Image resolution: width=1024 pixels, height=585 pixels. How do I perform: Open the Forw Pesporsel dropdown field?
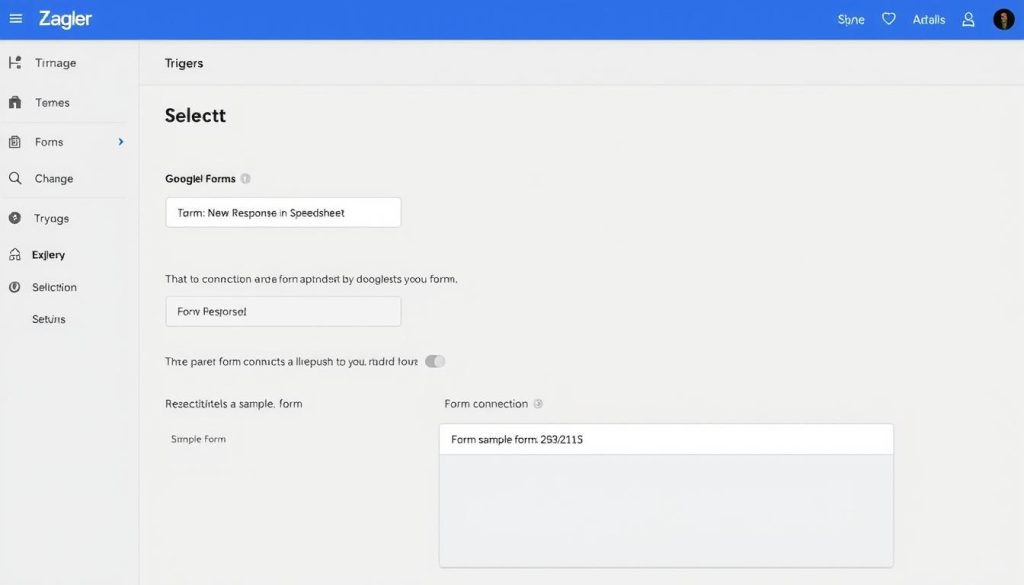(x=283, y=311)
